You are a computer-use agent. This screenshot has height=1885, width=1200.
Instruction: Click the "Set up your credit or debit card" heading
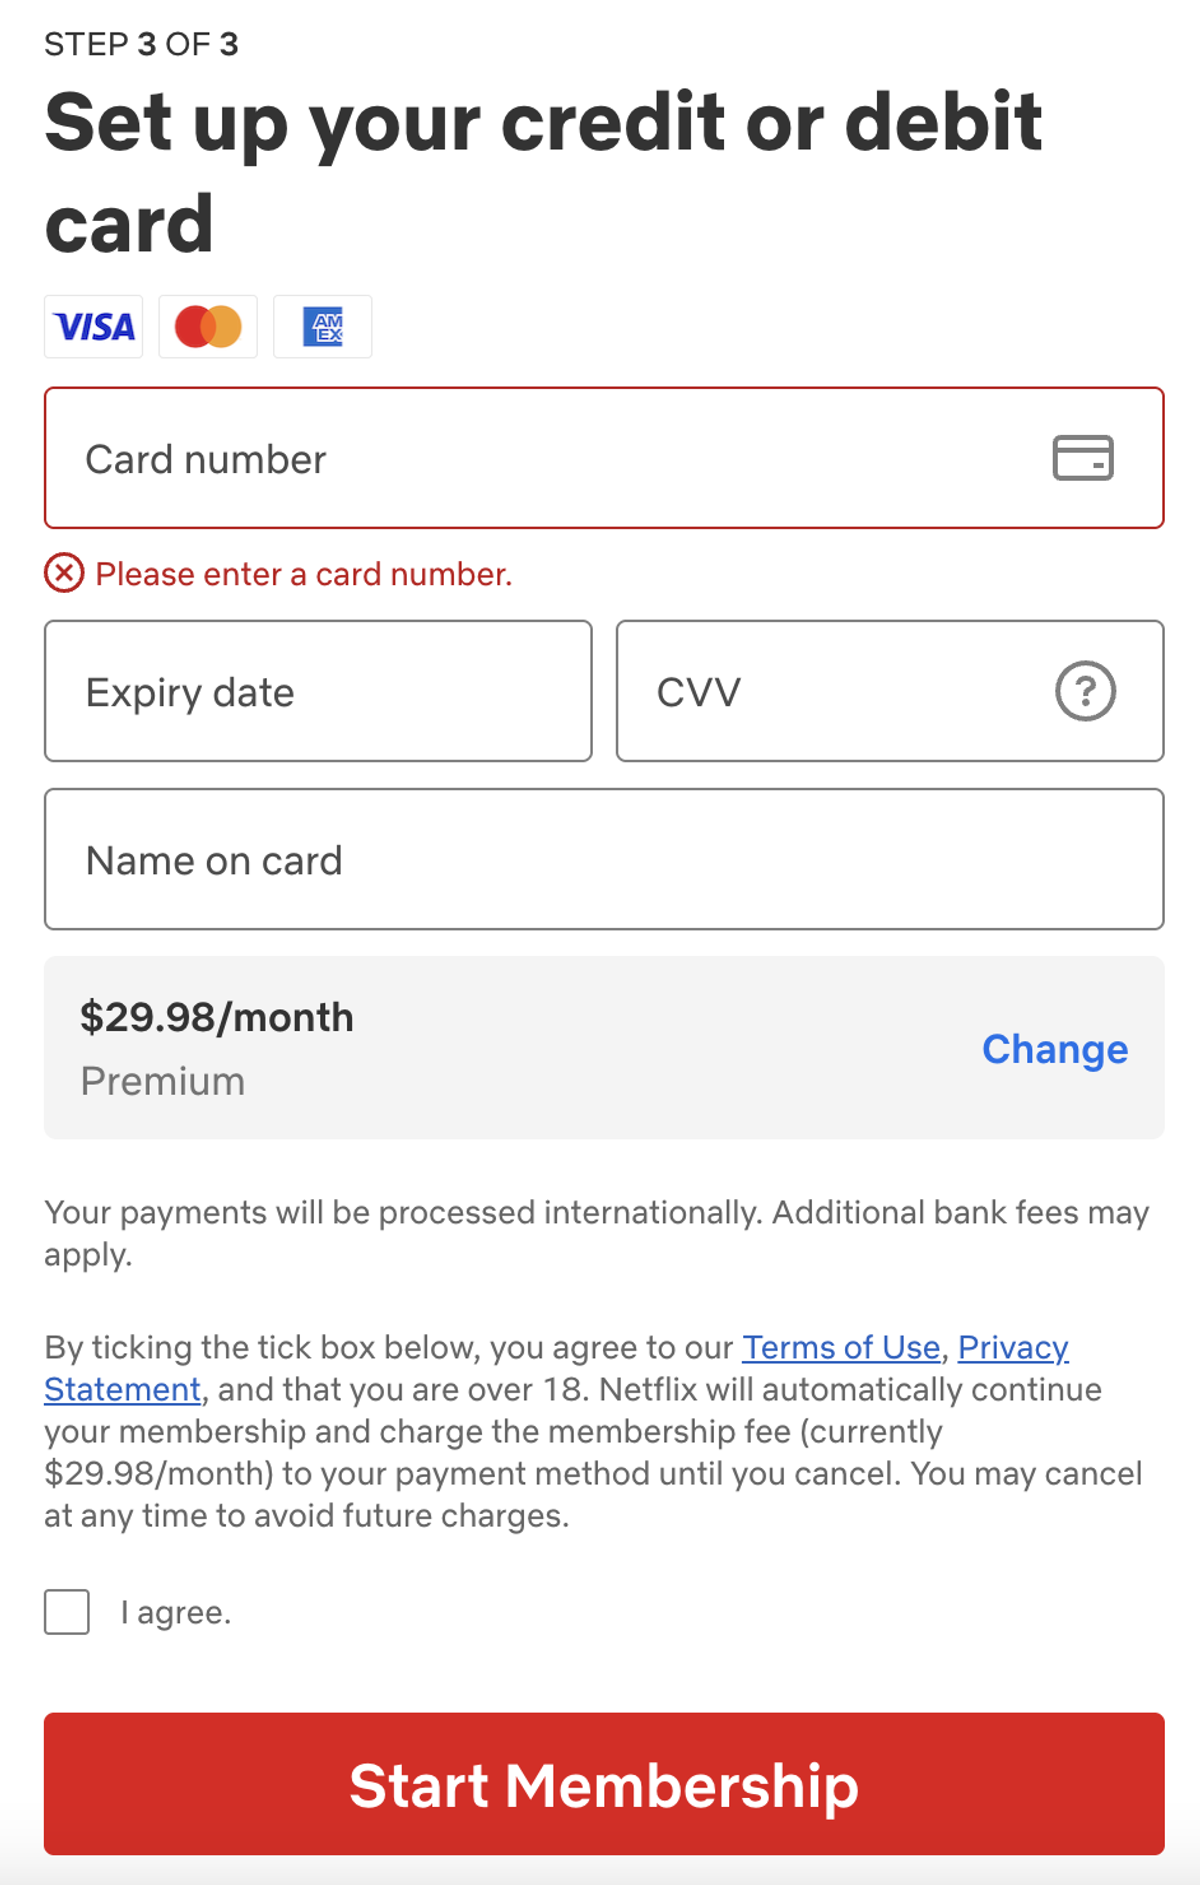coord(543,172)
